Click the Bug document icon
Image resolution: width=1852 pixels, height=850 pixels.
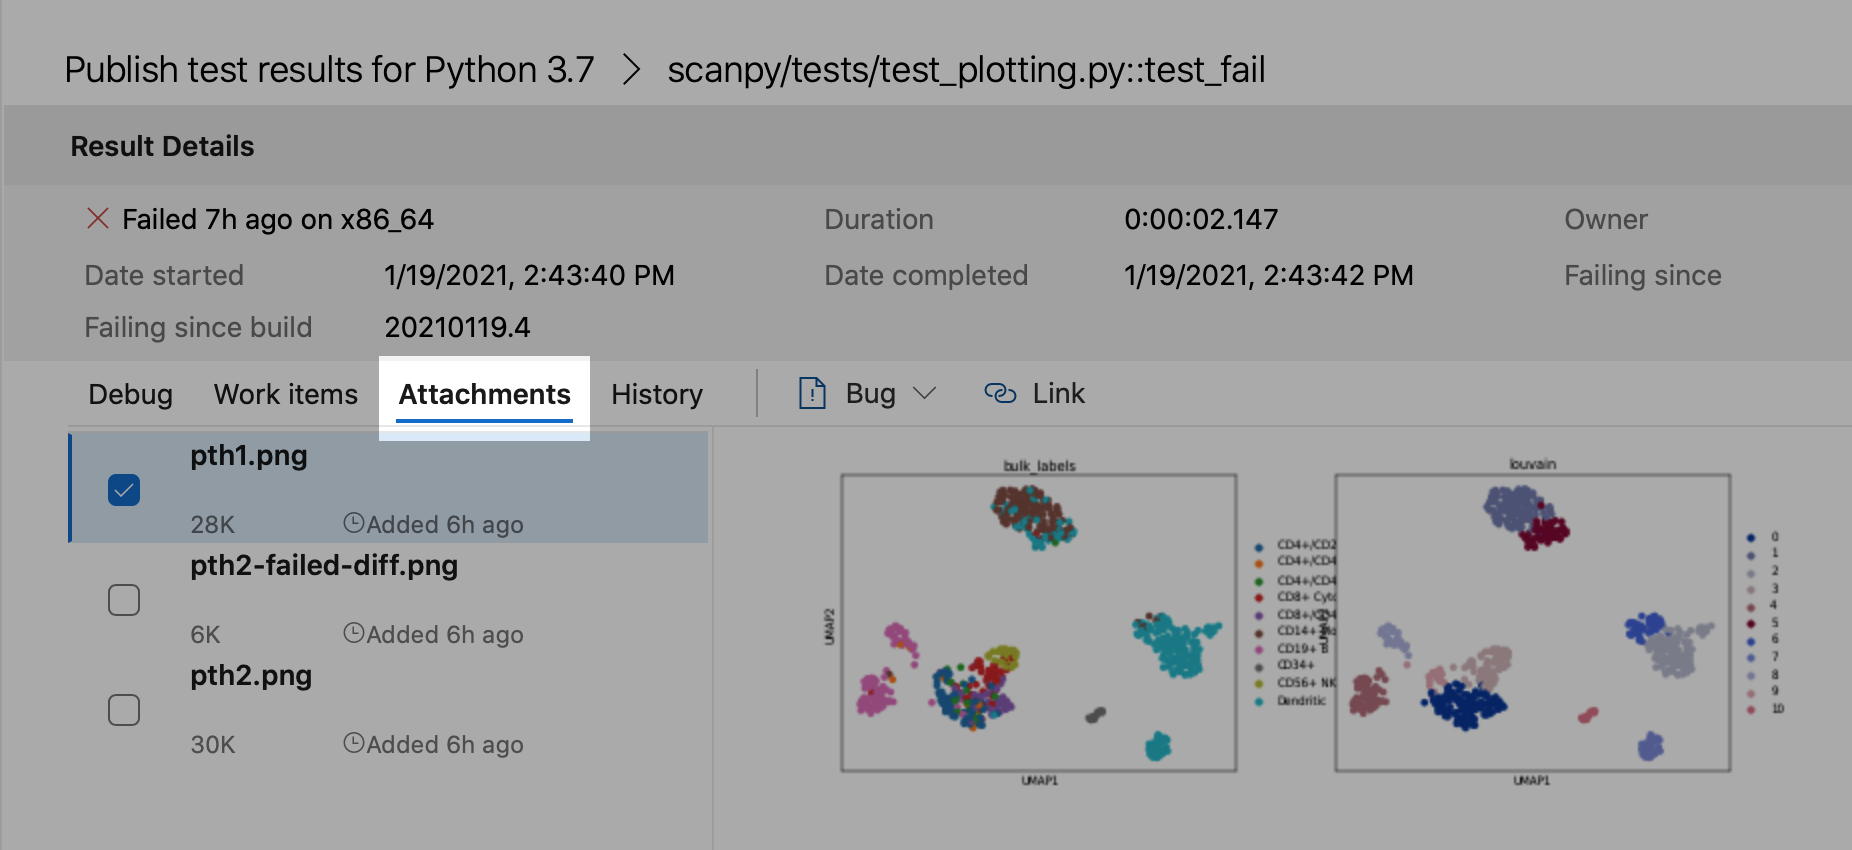812,394
